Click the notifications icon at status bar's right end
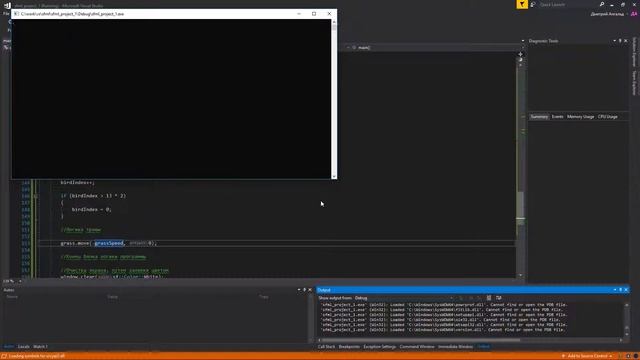 pyautogui.click(x=636, y=356)
